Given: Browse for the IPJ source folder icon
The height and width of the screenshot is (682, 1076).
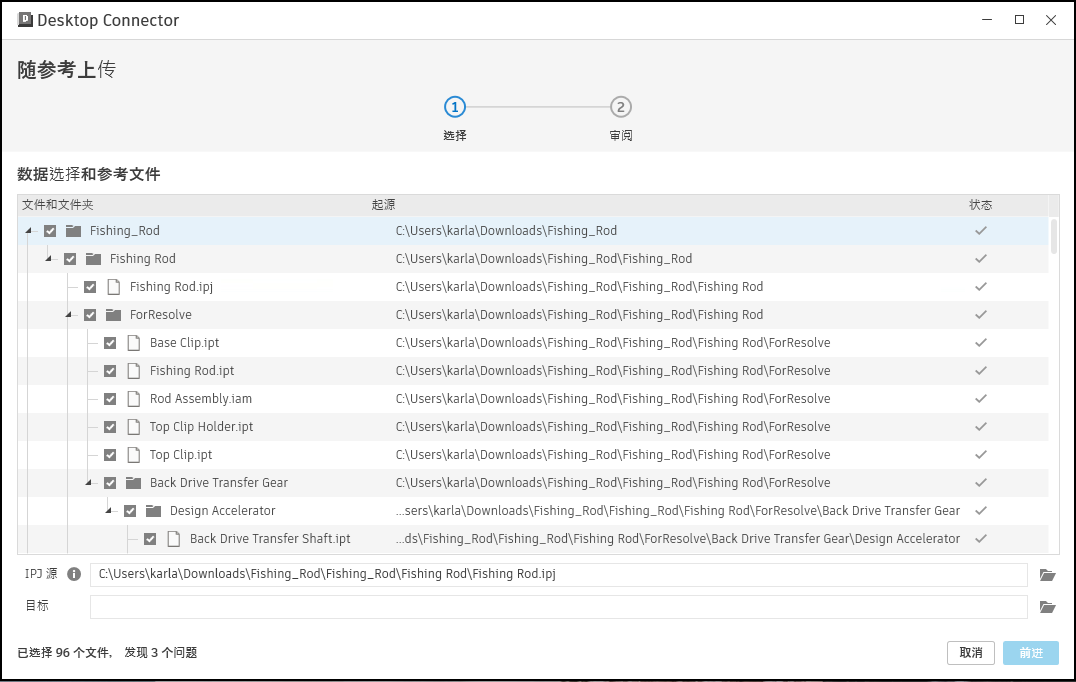Looking at the screenshot, I should 1047,575.
